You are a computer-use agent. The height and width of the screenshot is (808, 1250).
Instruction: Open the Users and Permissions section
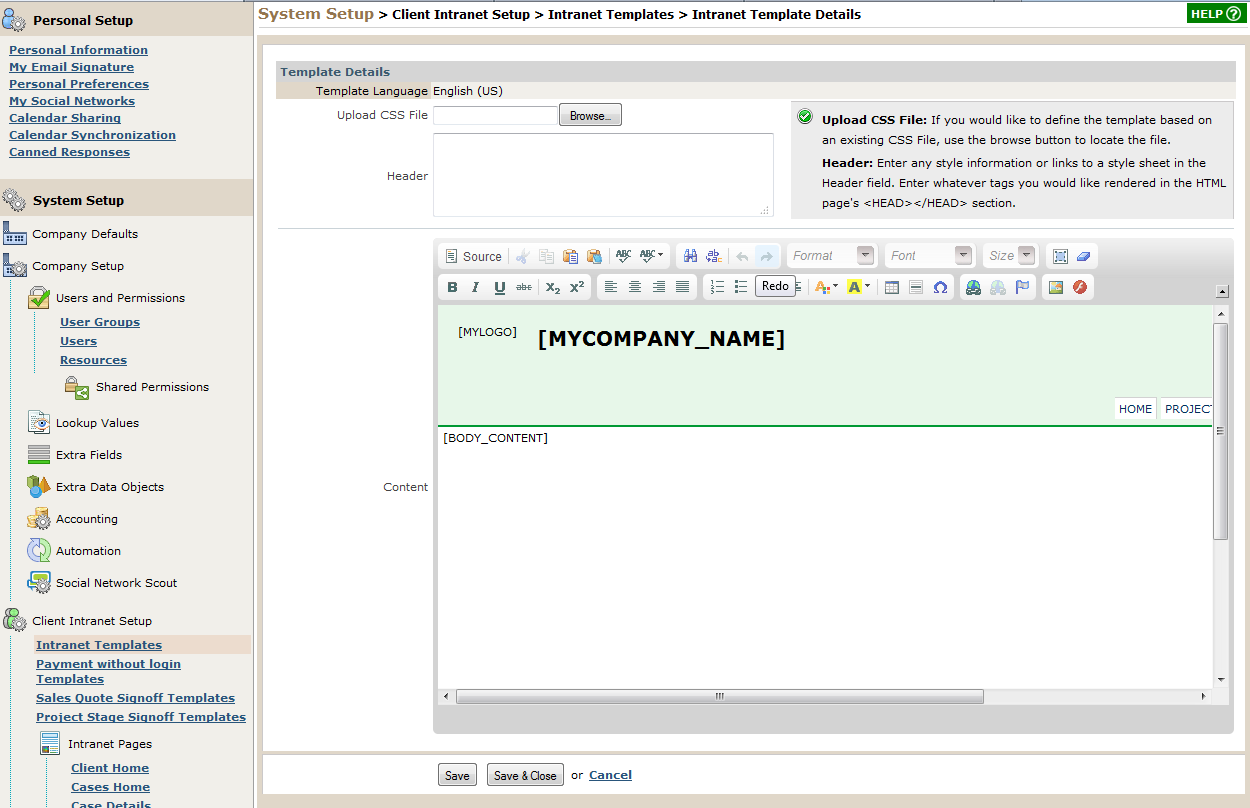(120, 298)
